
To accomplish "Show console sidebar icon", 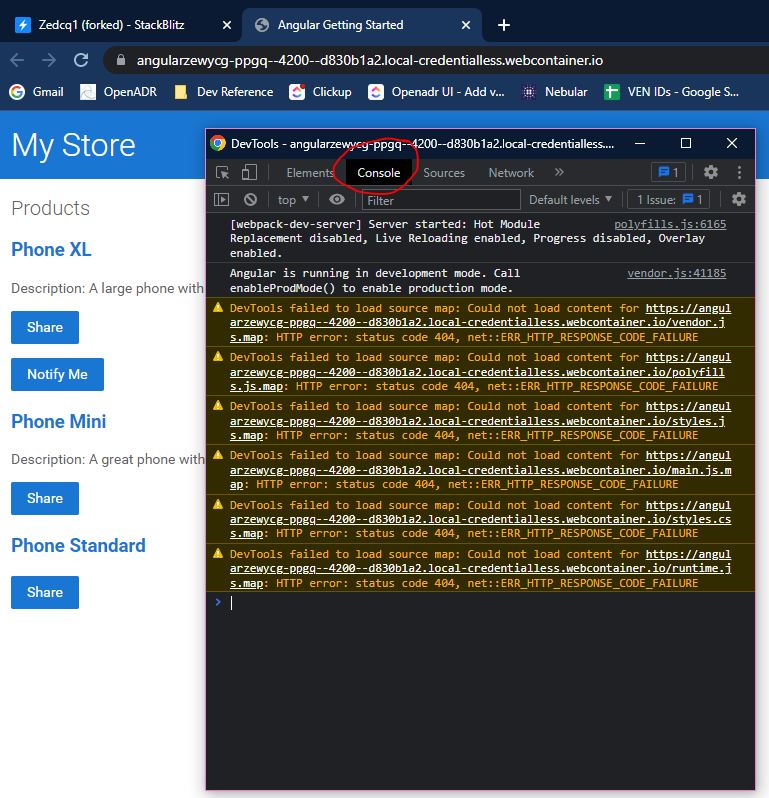I will 221,200.
